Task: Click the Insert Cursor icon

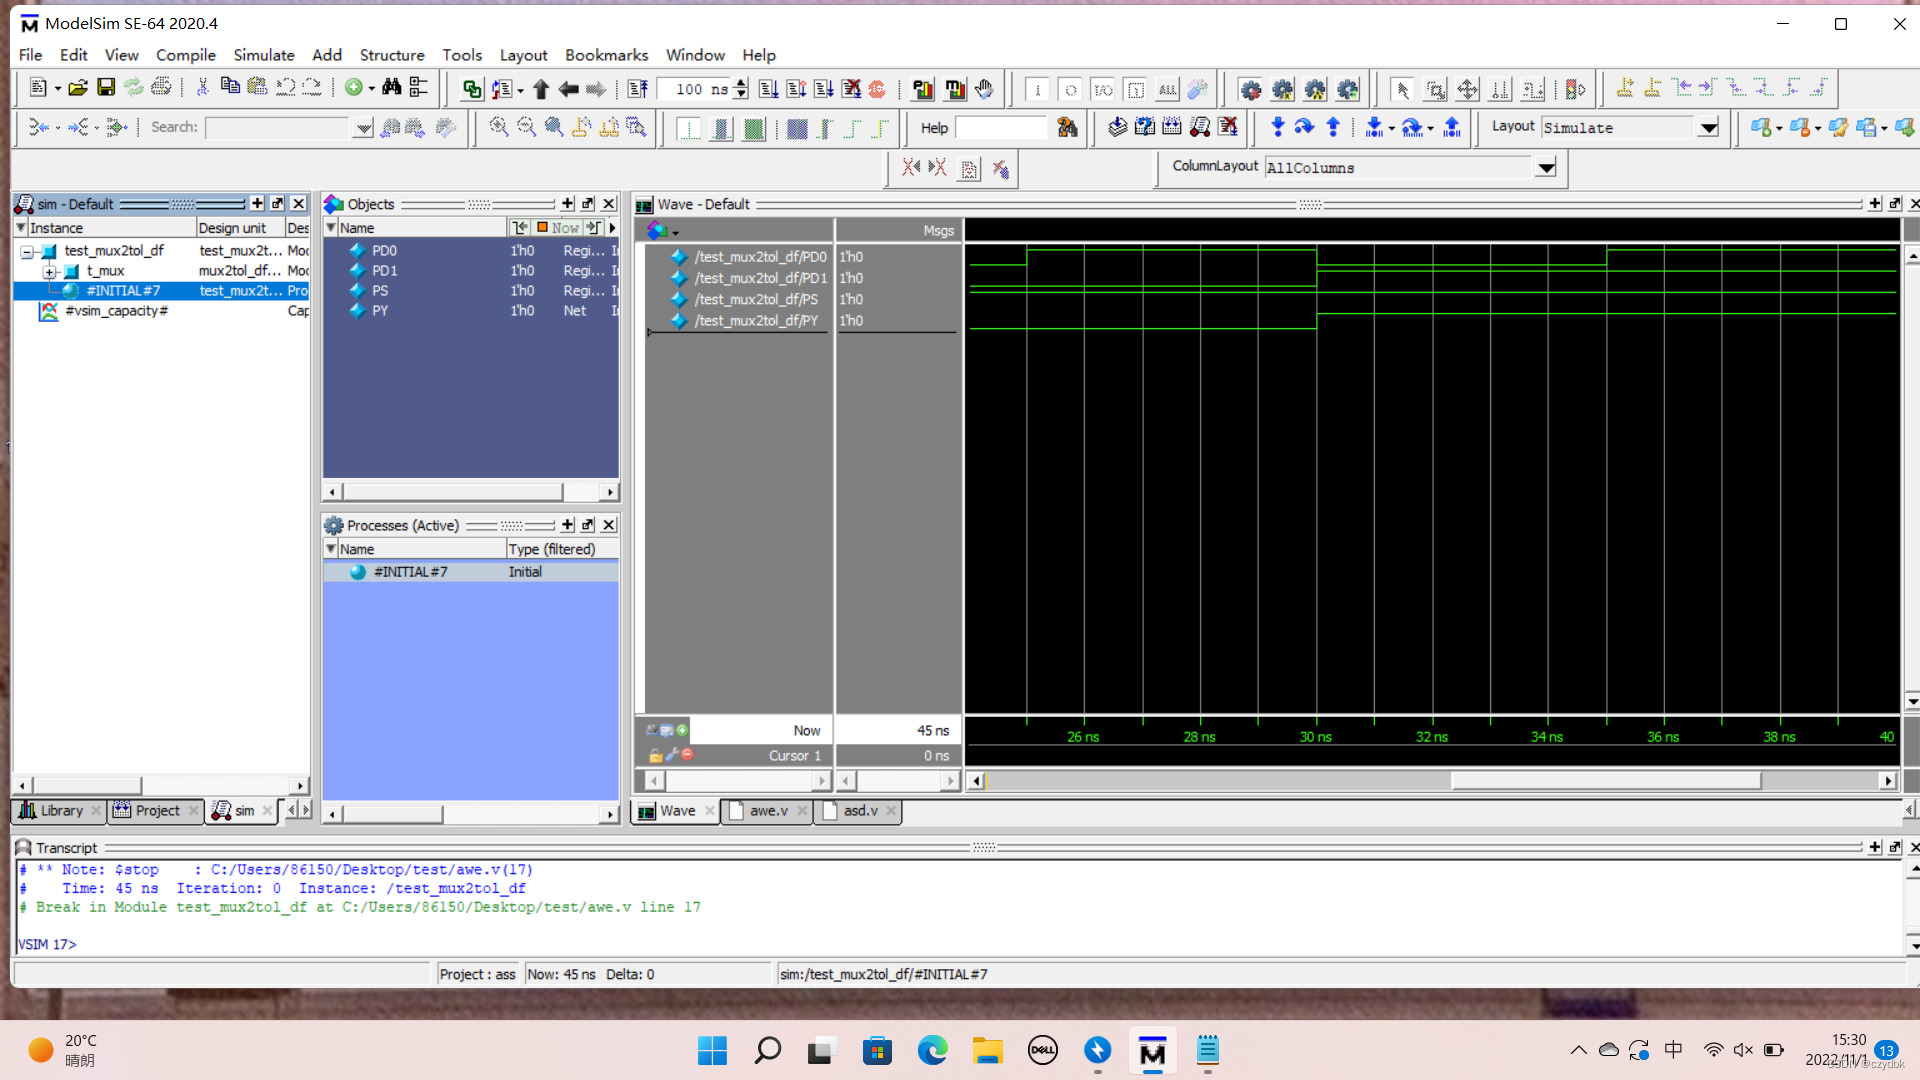Action: click(1625, 88)
